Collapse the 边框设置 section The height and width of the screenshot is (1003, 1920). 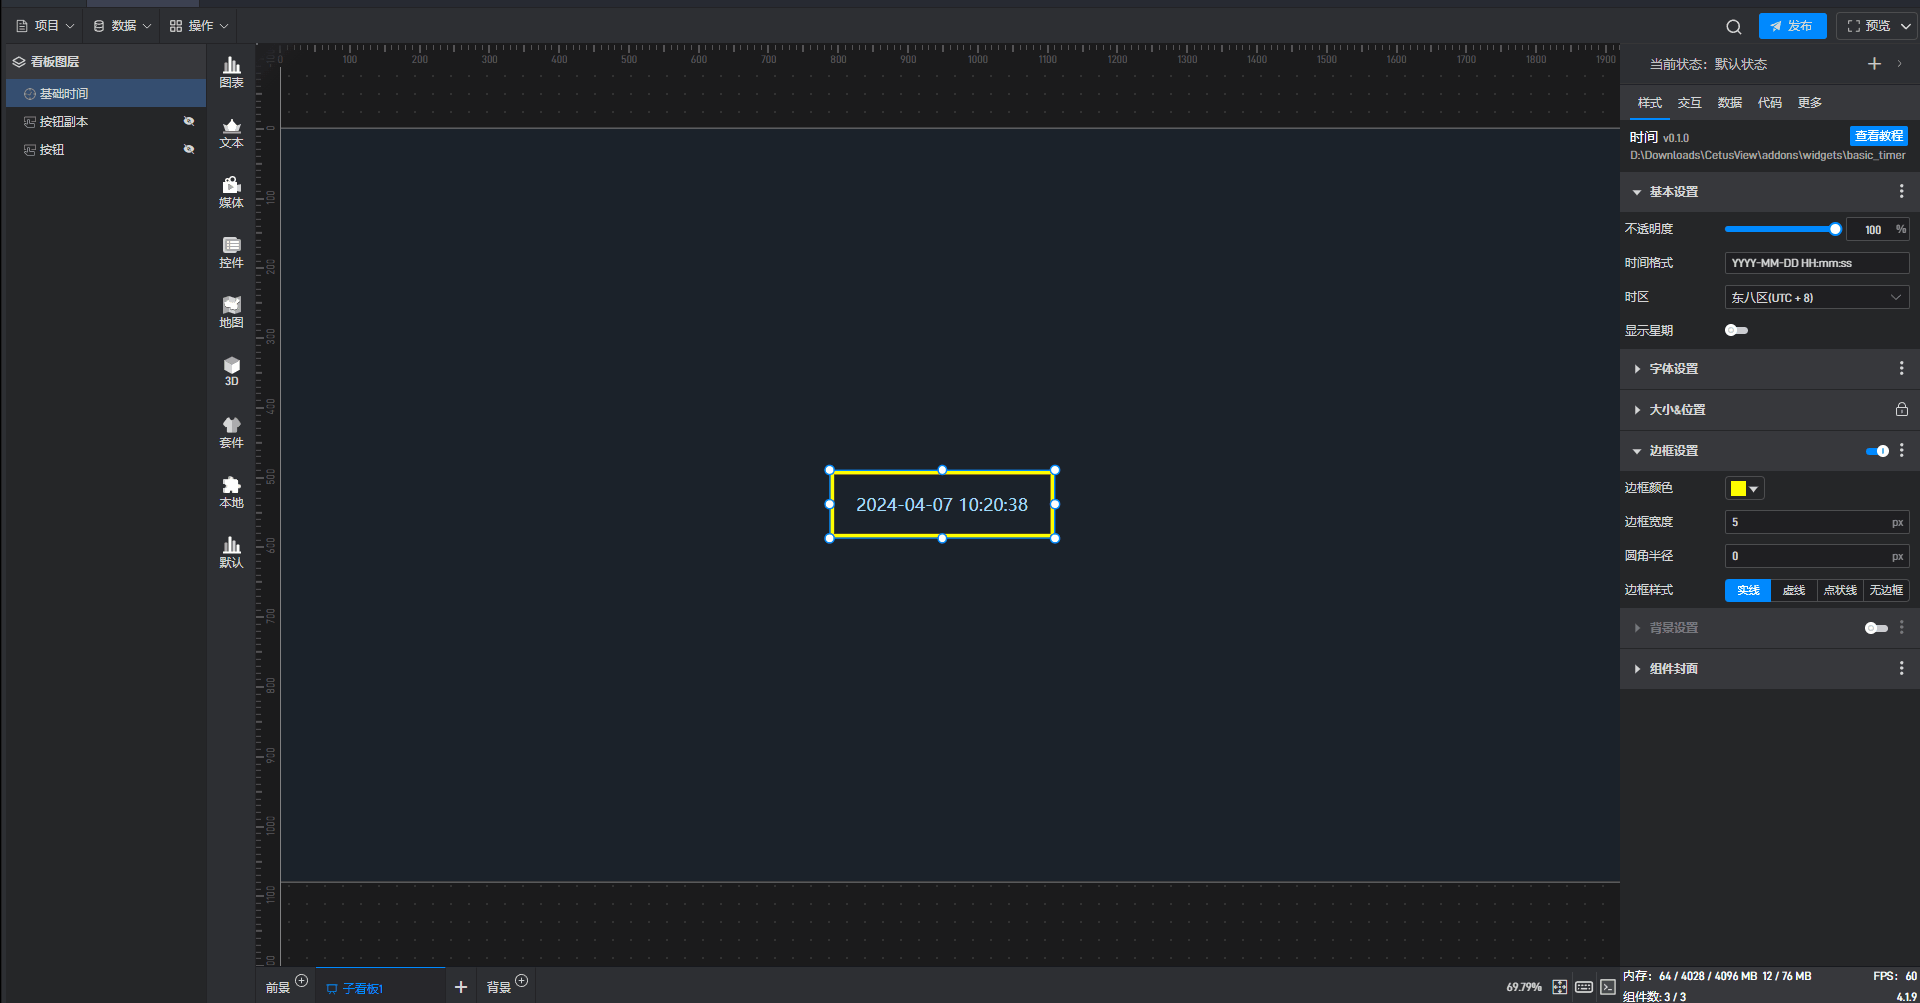pos(1637,451)
